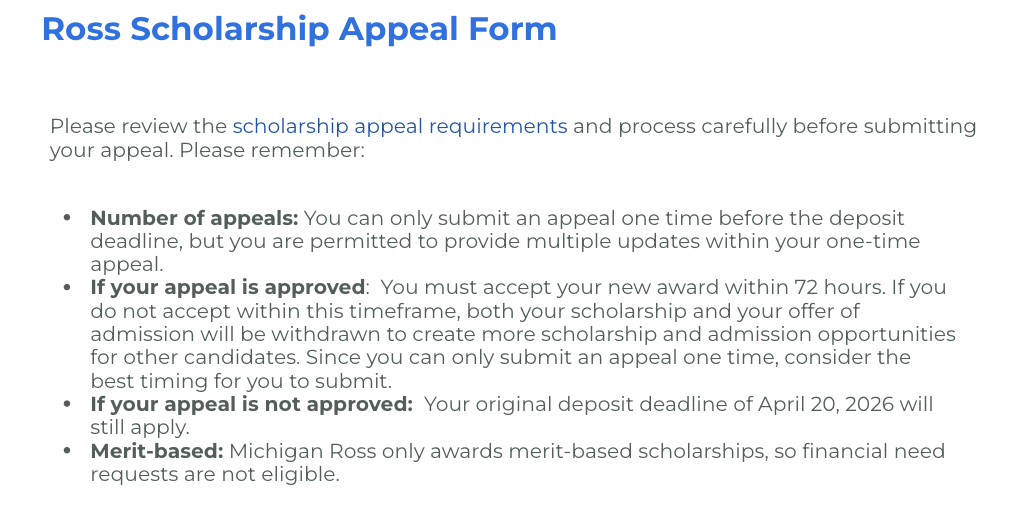This screenshot has height=506, width=1012.
Task: Click the bullet dot before 'Merit-based'
Action: pos(67,451)
